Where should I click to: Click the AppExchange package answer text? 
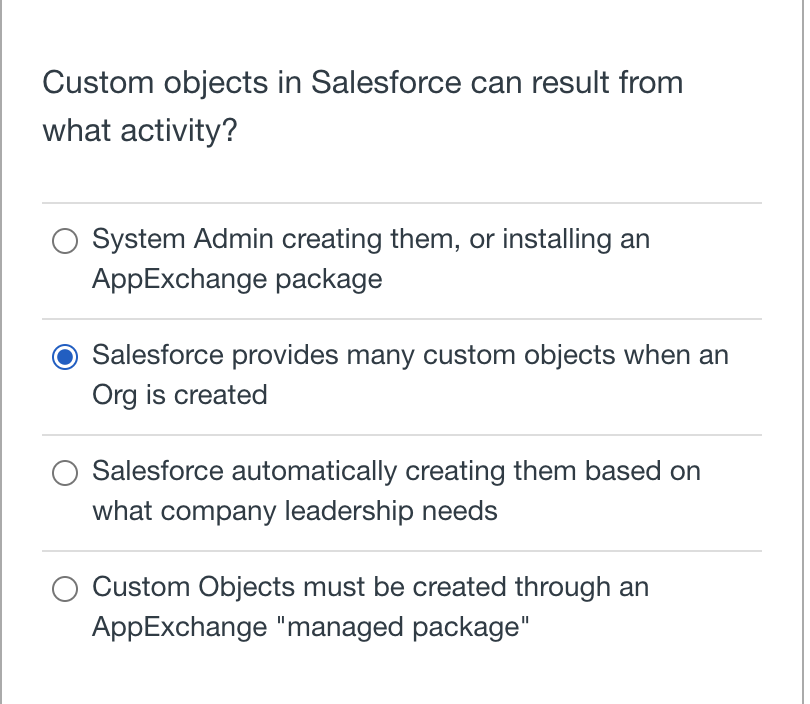[237, 279]
